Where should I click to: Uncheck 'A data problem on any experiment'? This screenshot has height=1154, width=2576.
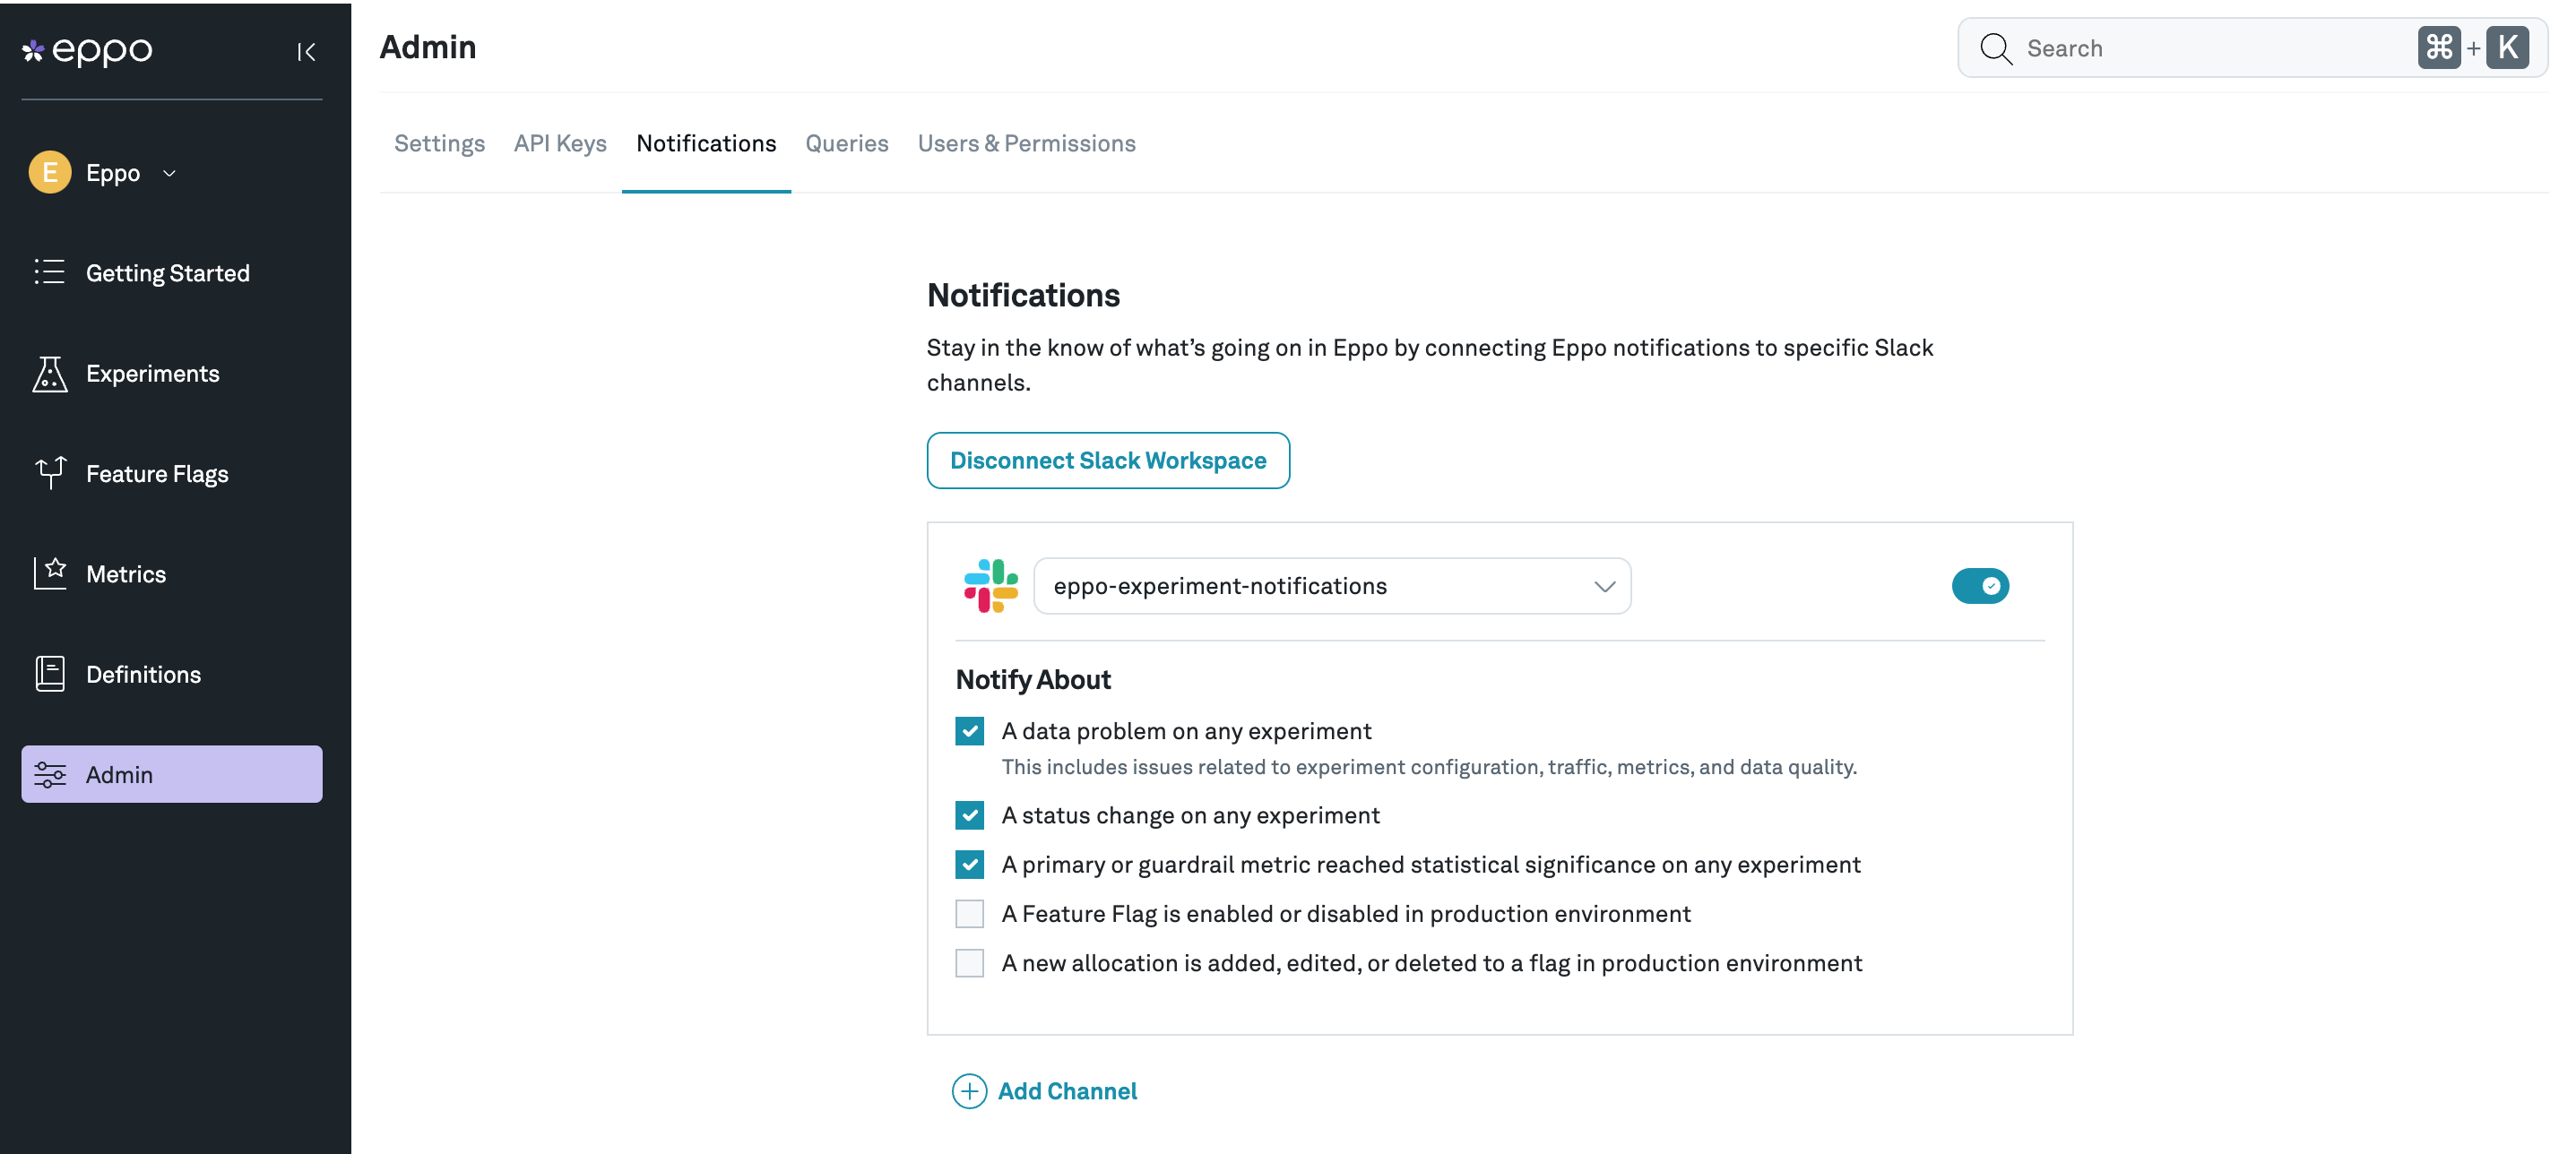click(x=969, y=731)
